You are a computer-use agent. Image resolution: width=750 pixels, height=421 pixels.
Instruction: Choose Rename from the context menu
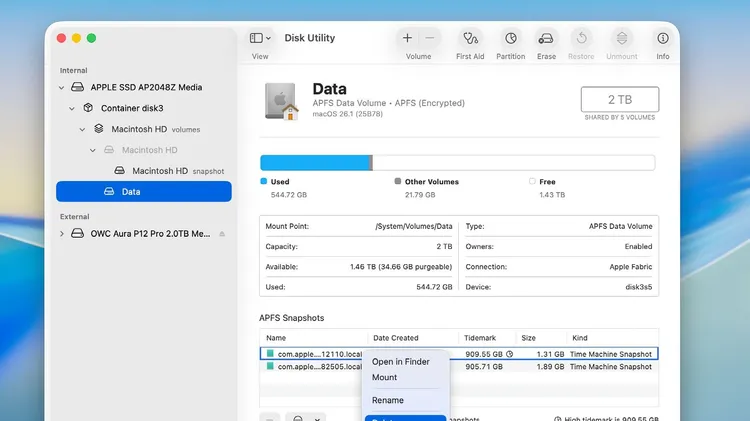(x=388, y=400)
